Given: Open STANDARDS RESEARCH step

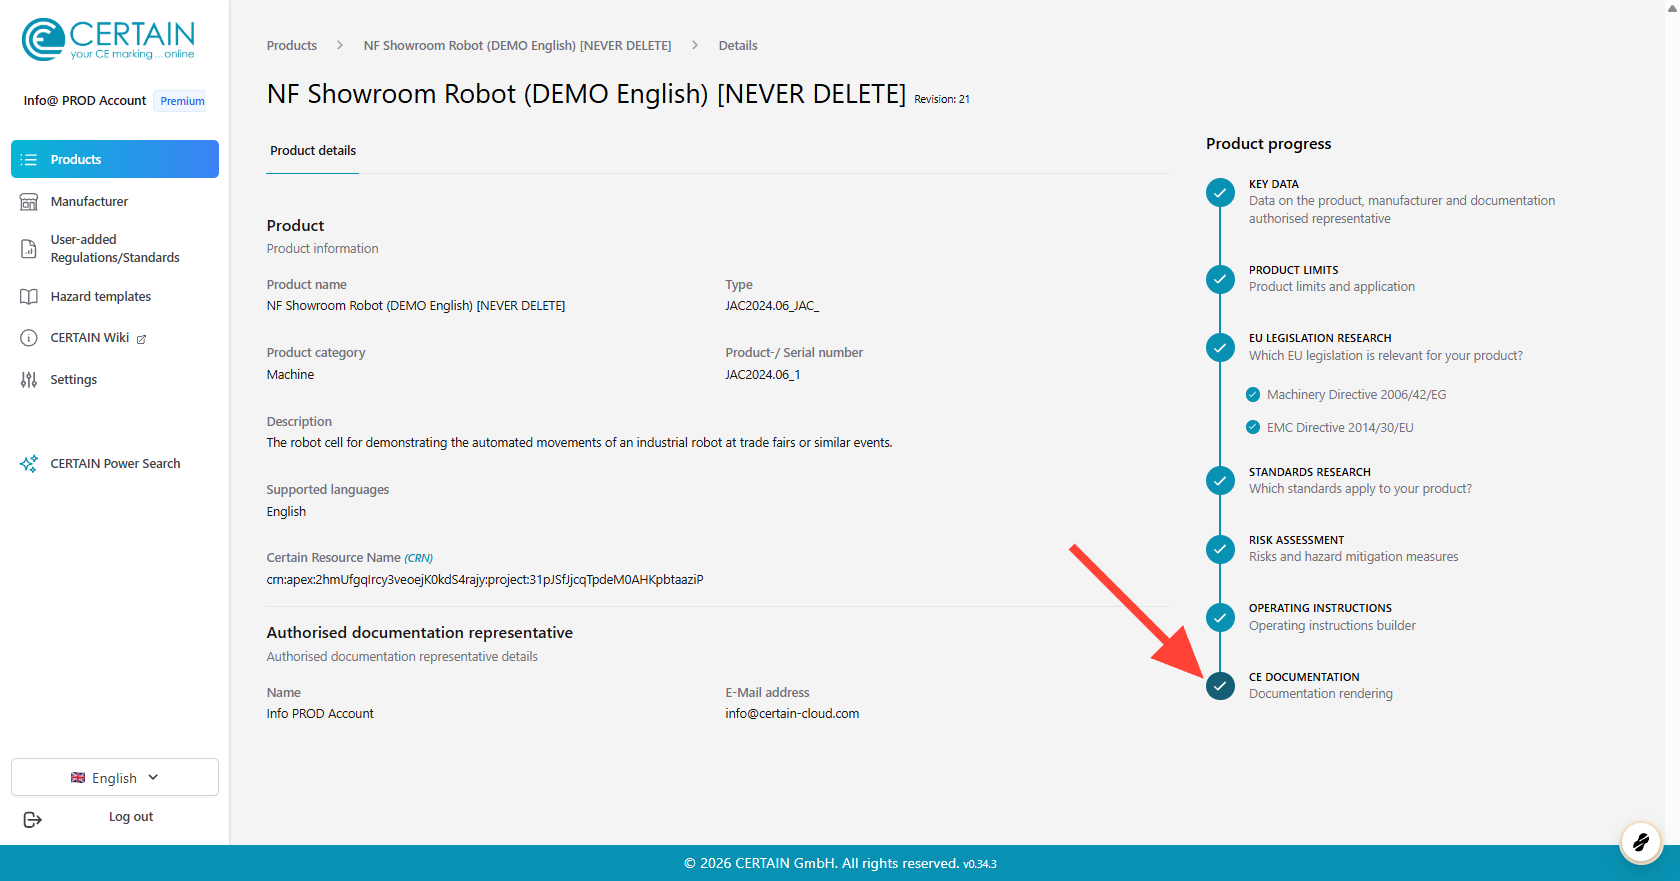Looking at the screenshot, I should coord(1310,472).
